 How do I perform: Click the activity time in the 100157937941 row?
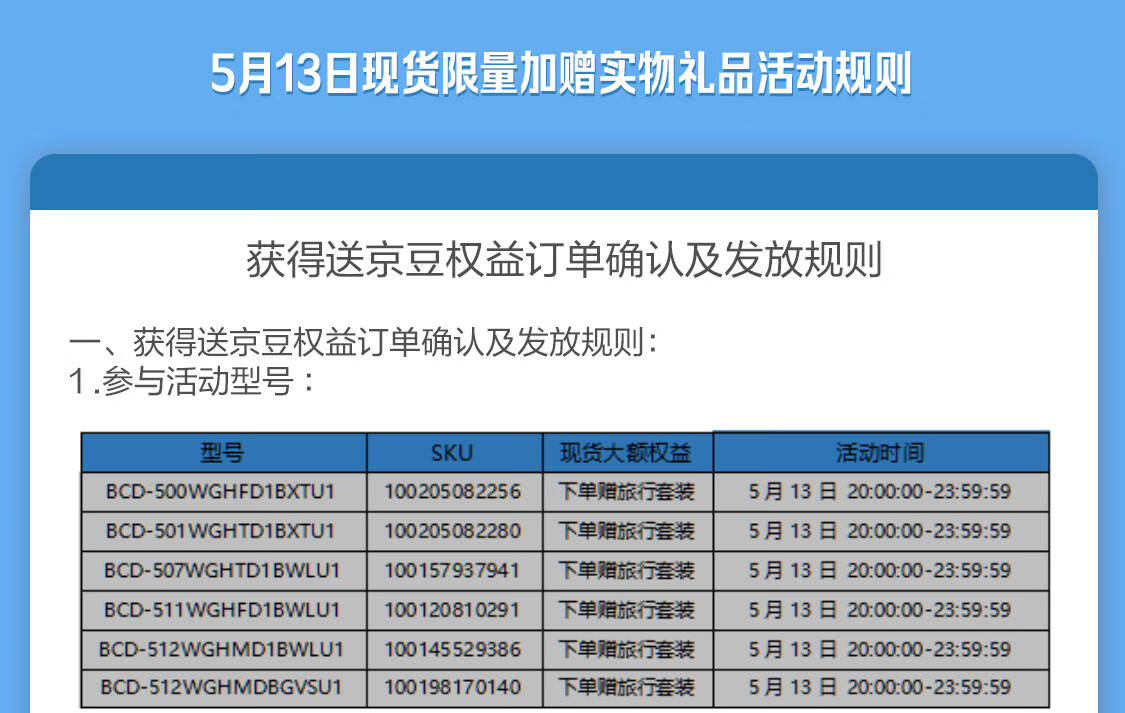(880, 570)
